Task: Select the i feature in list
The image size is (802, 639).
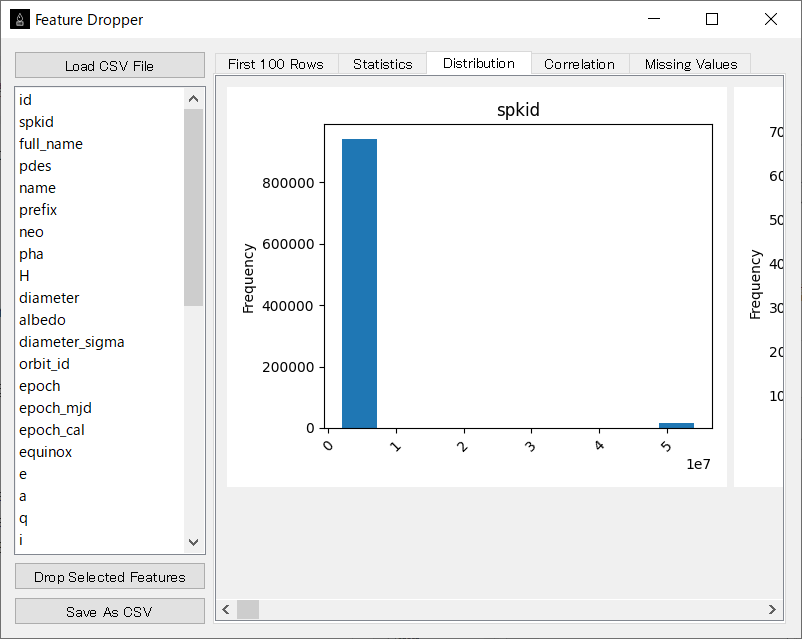Action: (100, 540)
